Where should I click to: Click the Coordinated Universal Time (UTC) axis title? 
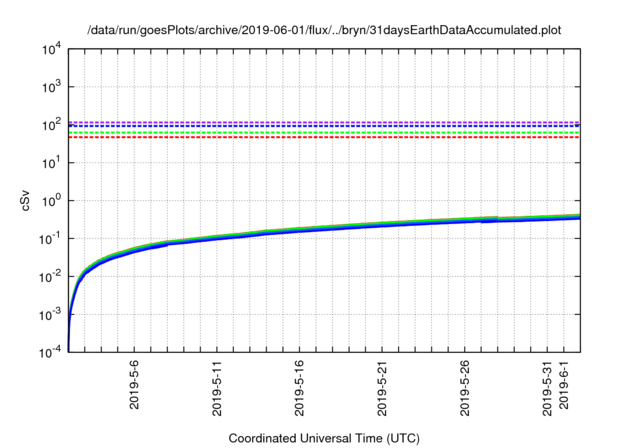[324, 438]
